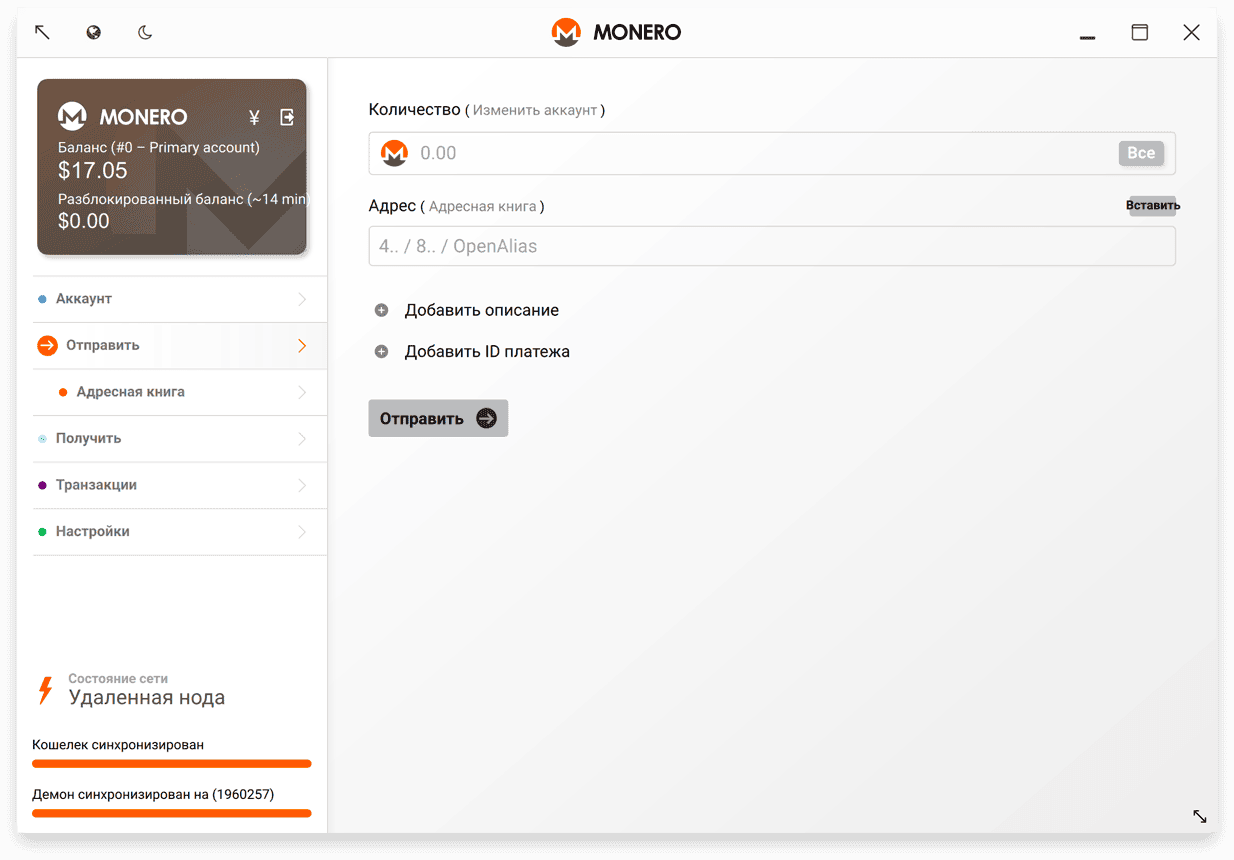The width and height of the screenshot is (1234, 860).
Task: Click the lightning bolt network status icon
Action: coord(44,690)
